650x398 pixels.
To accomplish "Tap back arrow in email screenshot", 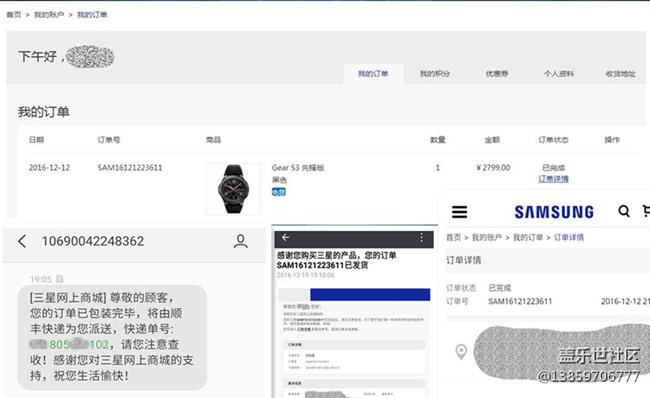I will pos(285,237).
